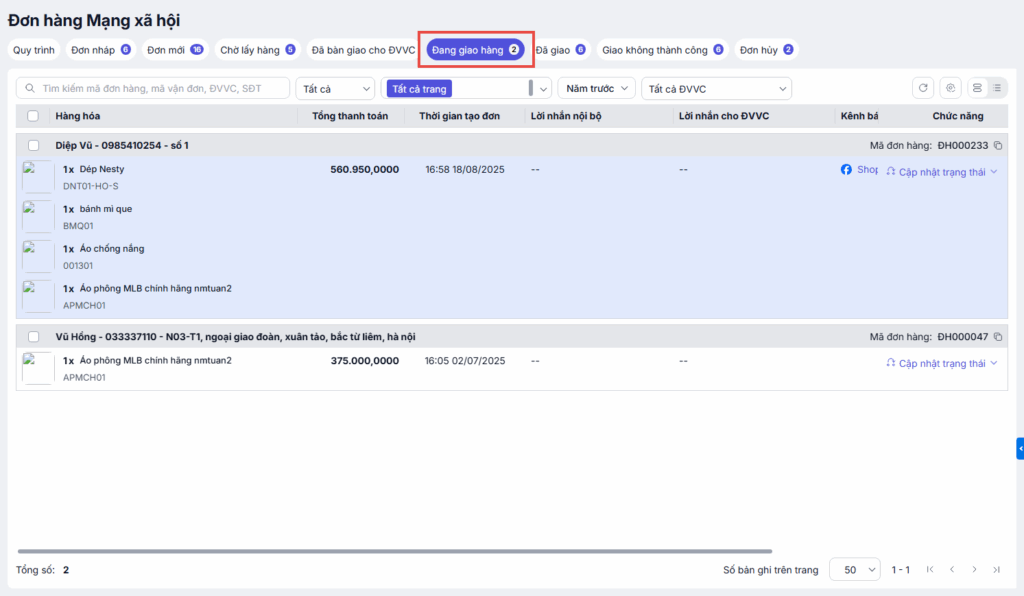Image resolution: width=1024 pixels, height=596 pixels.
Task: Click the Lời nhắn cho ĐVVC column header
Action: point(724,116)
